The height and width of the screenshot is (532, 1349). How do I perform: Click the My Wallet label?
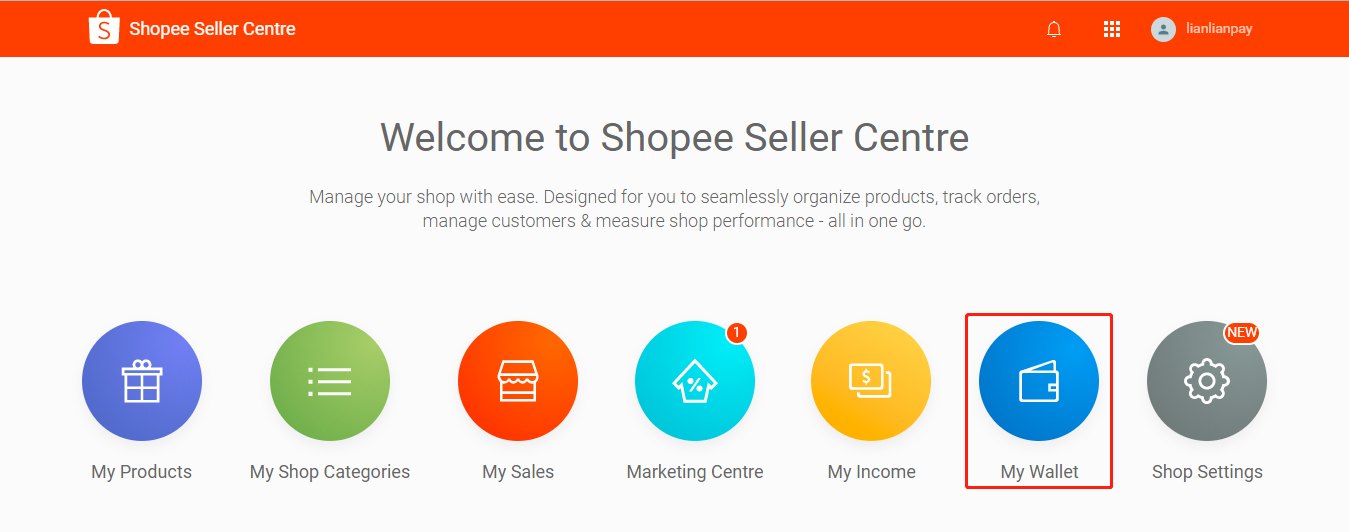(x=1039, y=472)
